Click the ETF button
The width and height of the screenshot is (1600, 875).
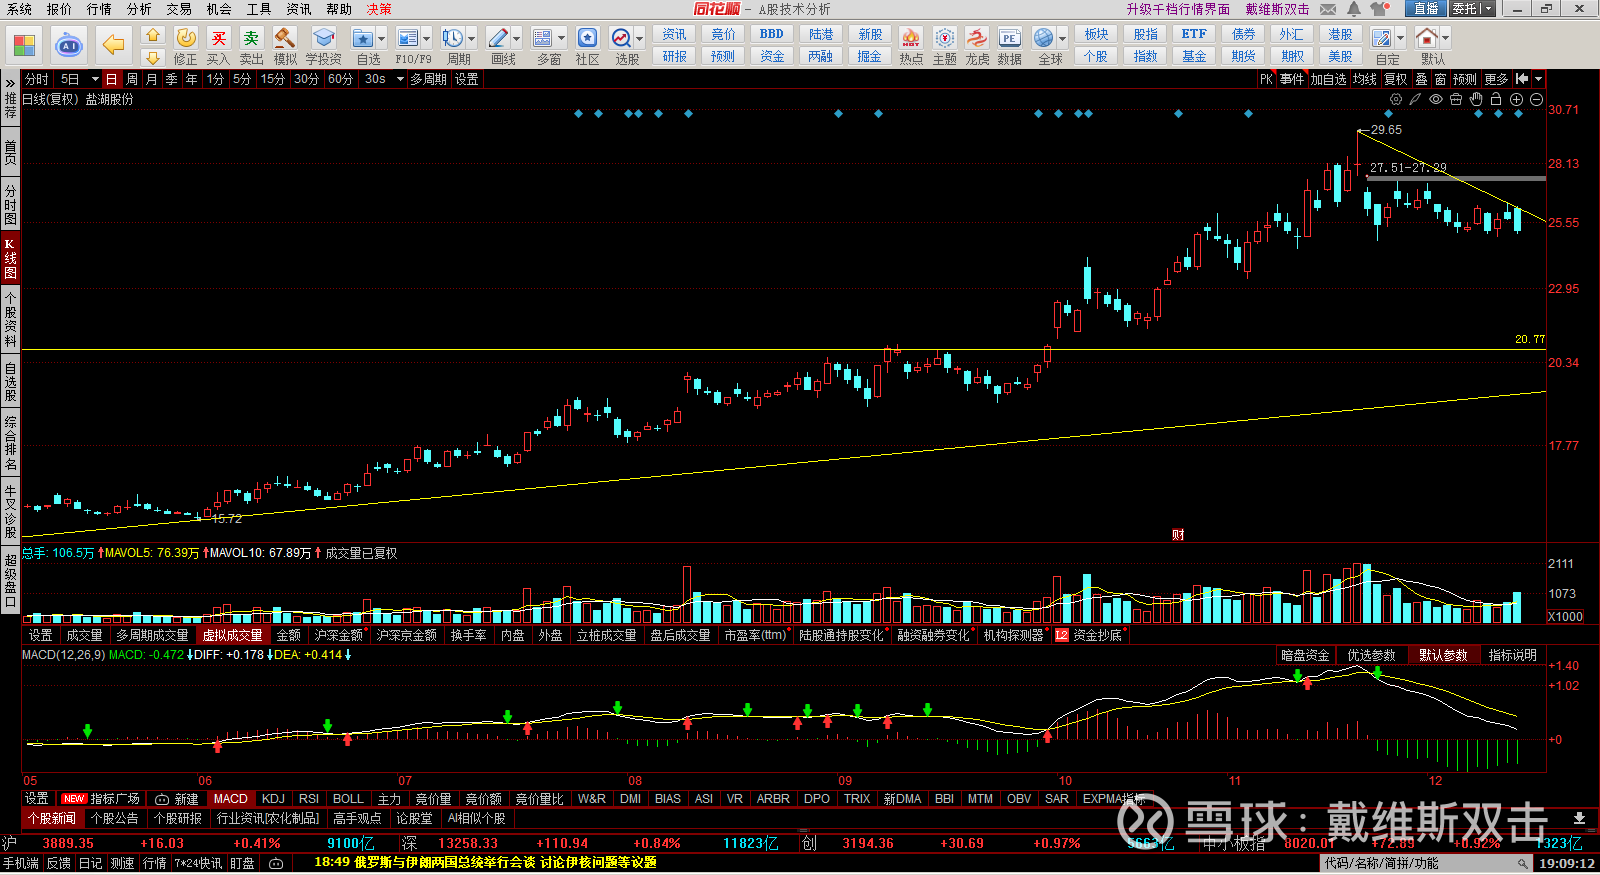coord(1194,34)
